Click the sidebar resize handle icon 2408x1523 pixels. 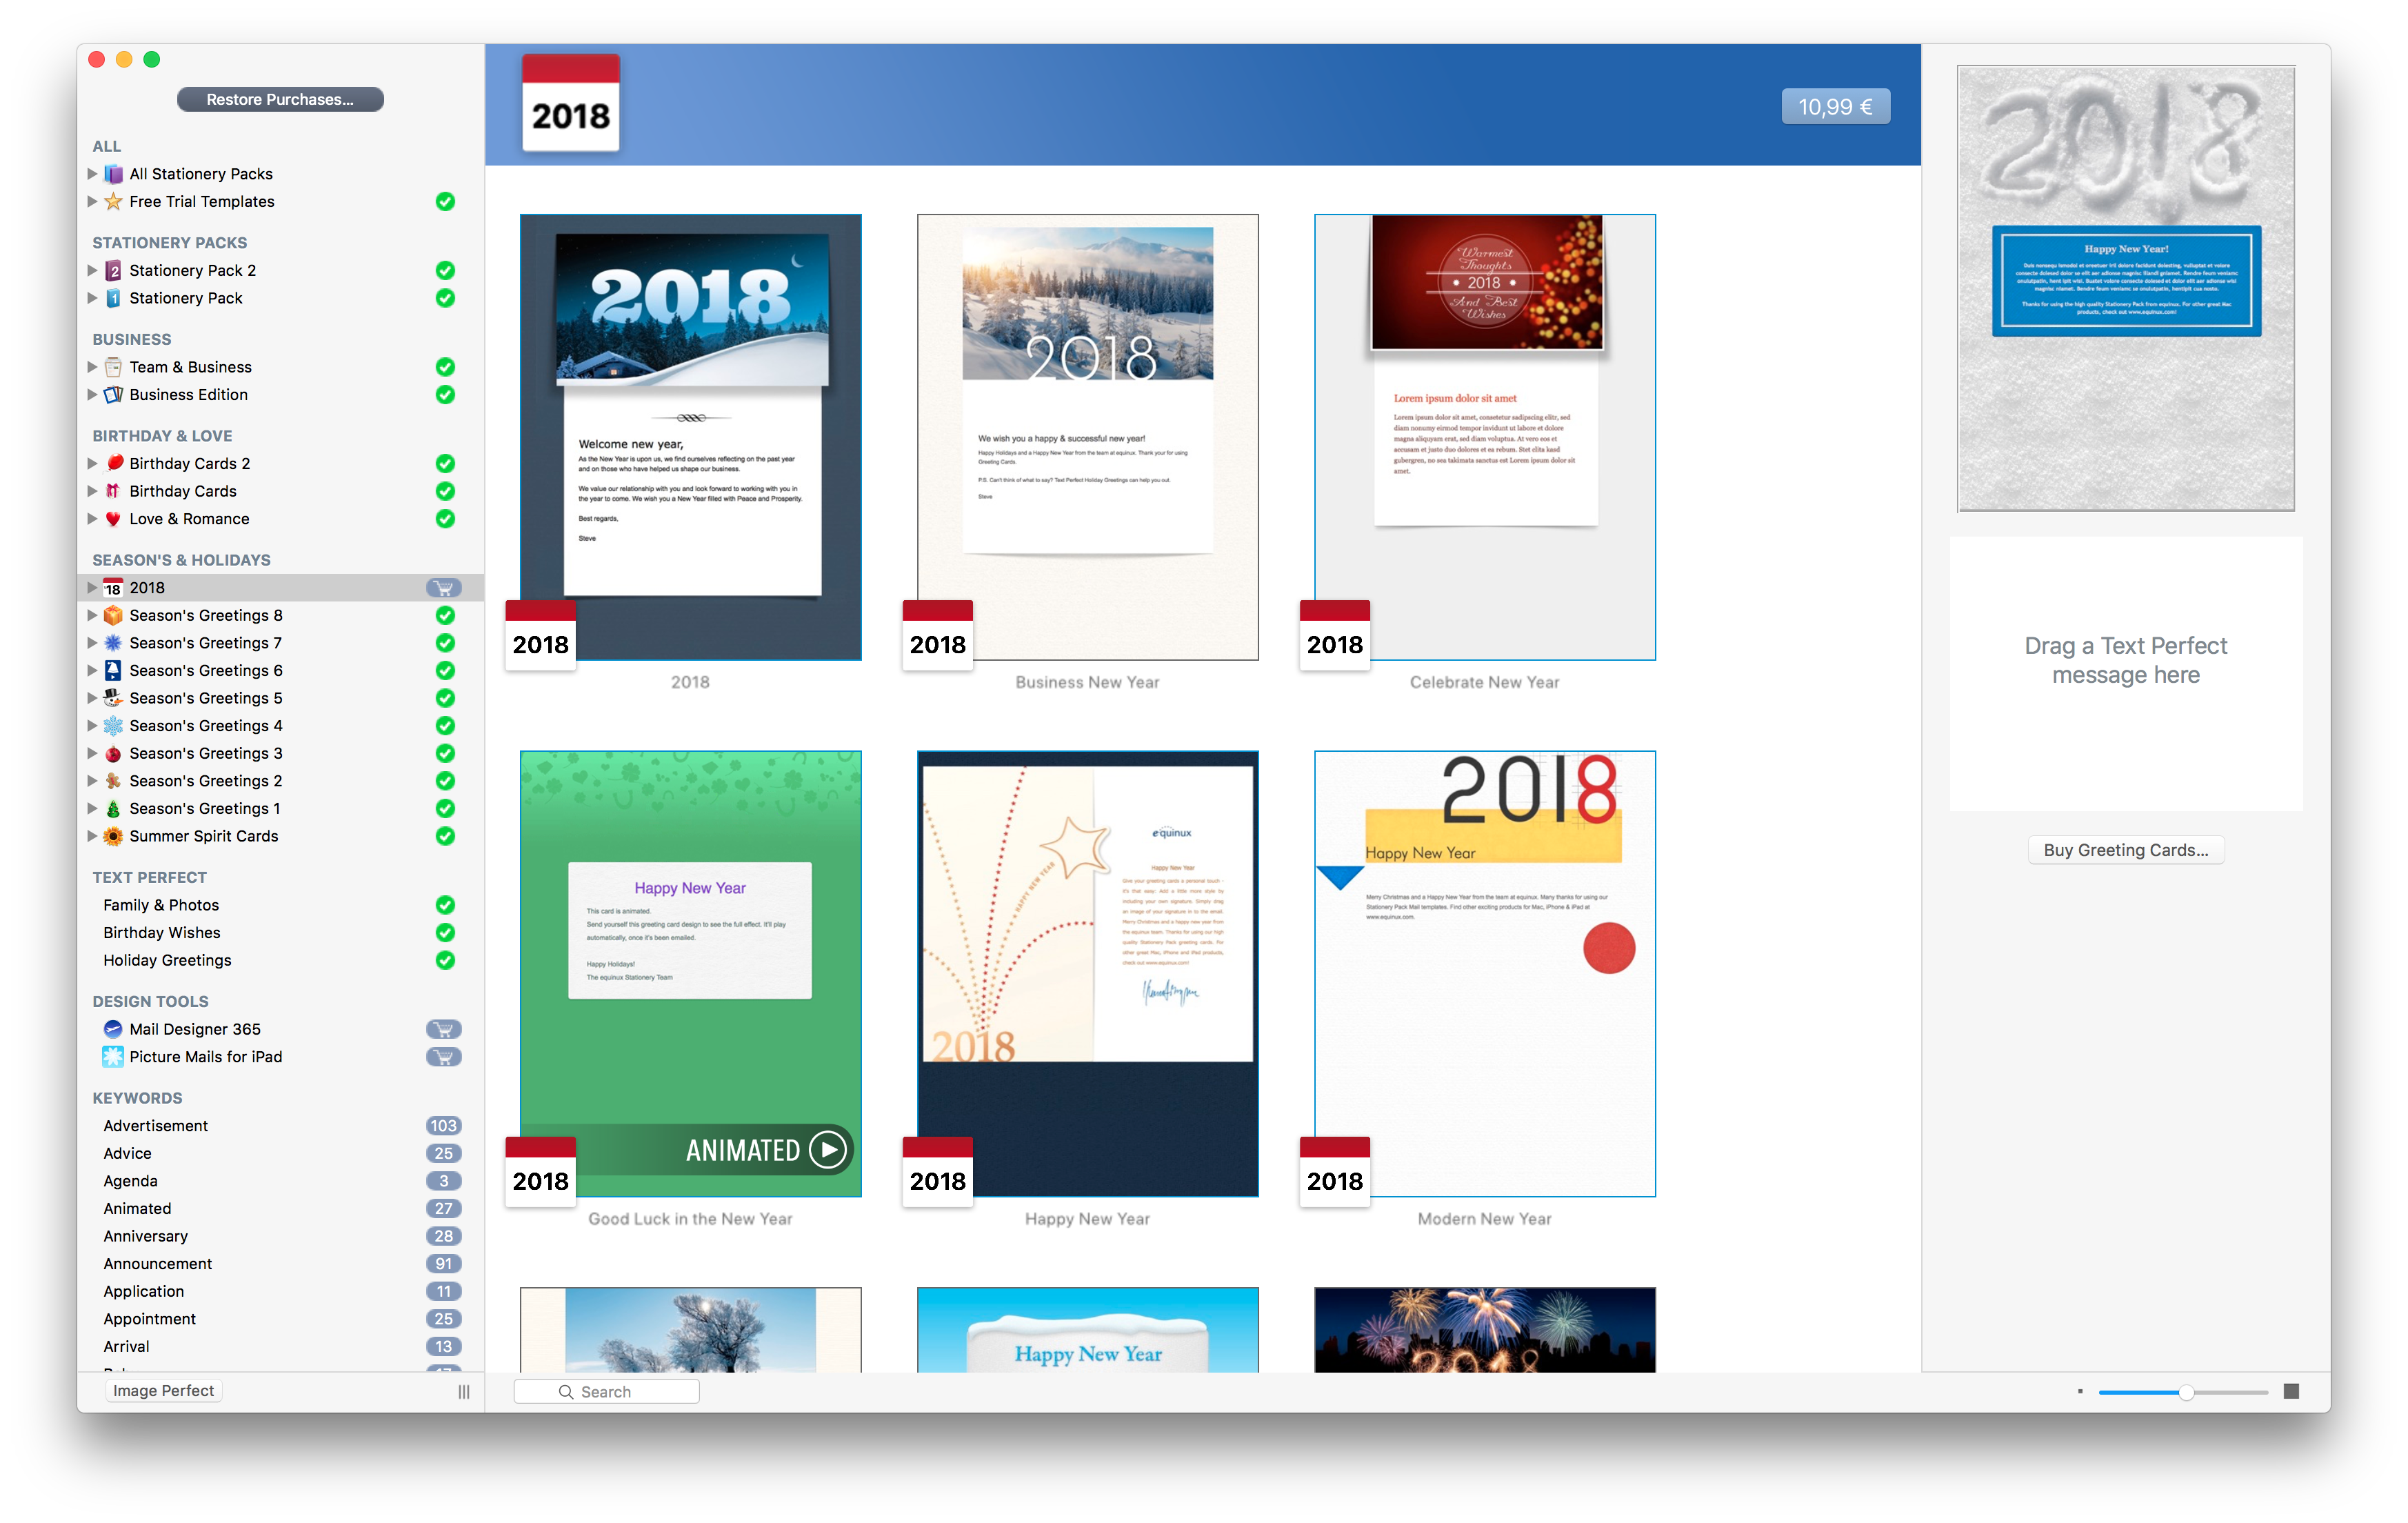pos(464,1391)
